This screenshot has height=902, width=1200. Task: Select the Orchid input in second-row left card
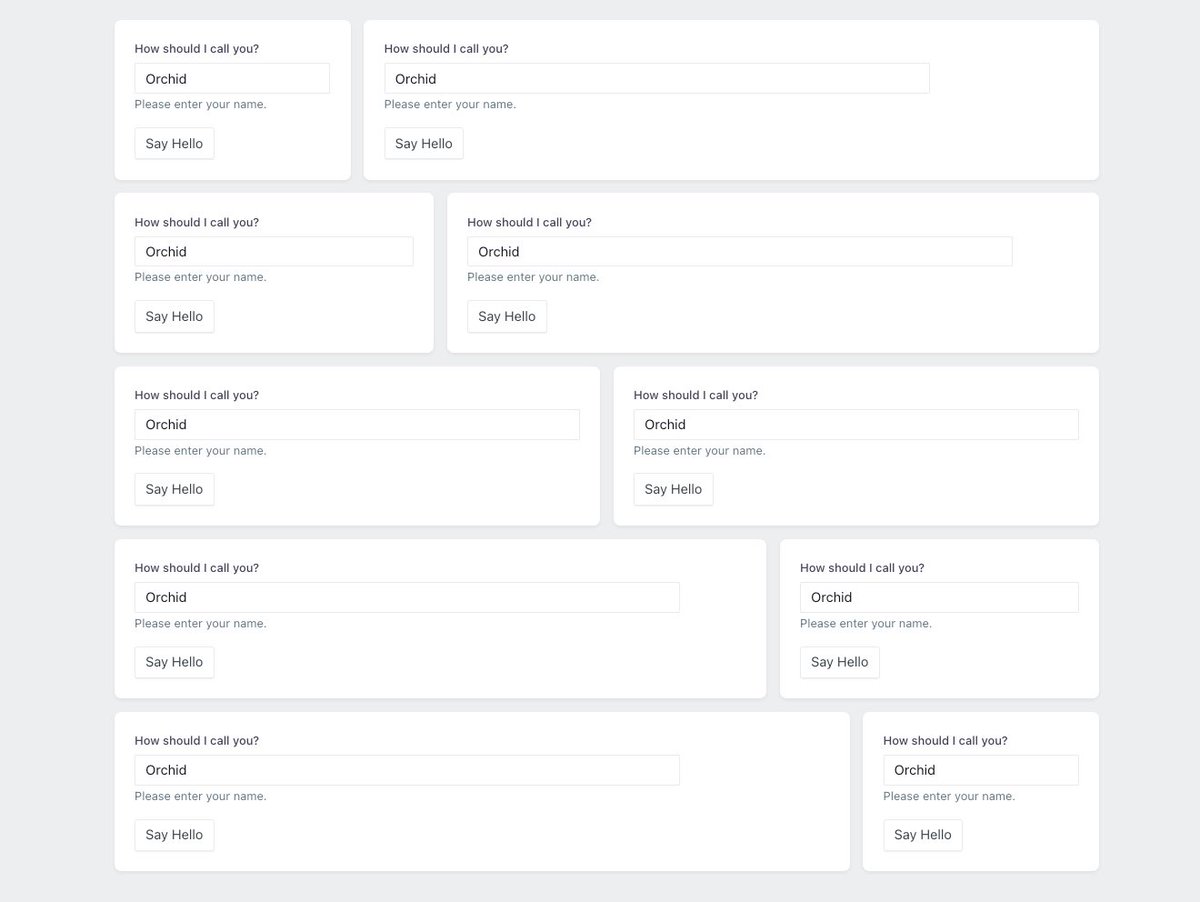(x=274, y=251)
